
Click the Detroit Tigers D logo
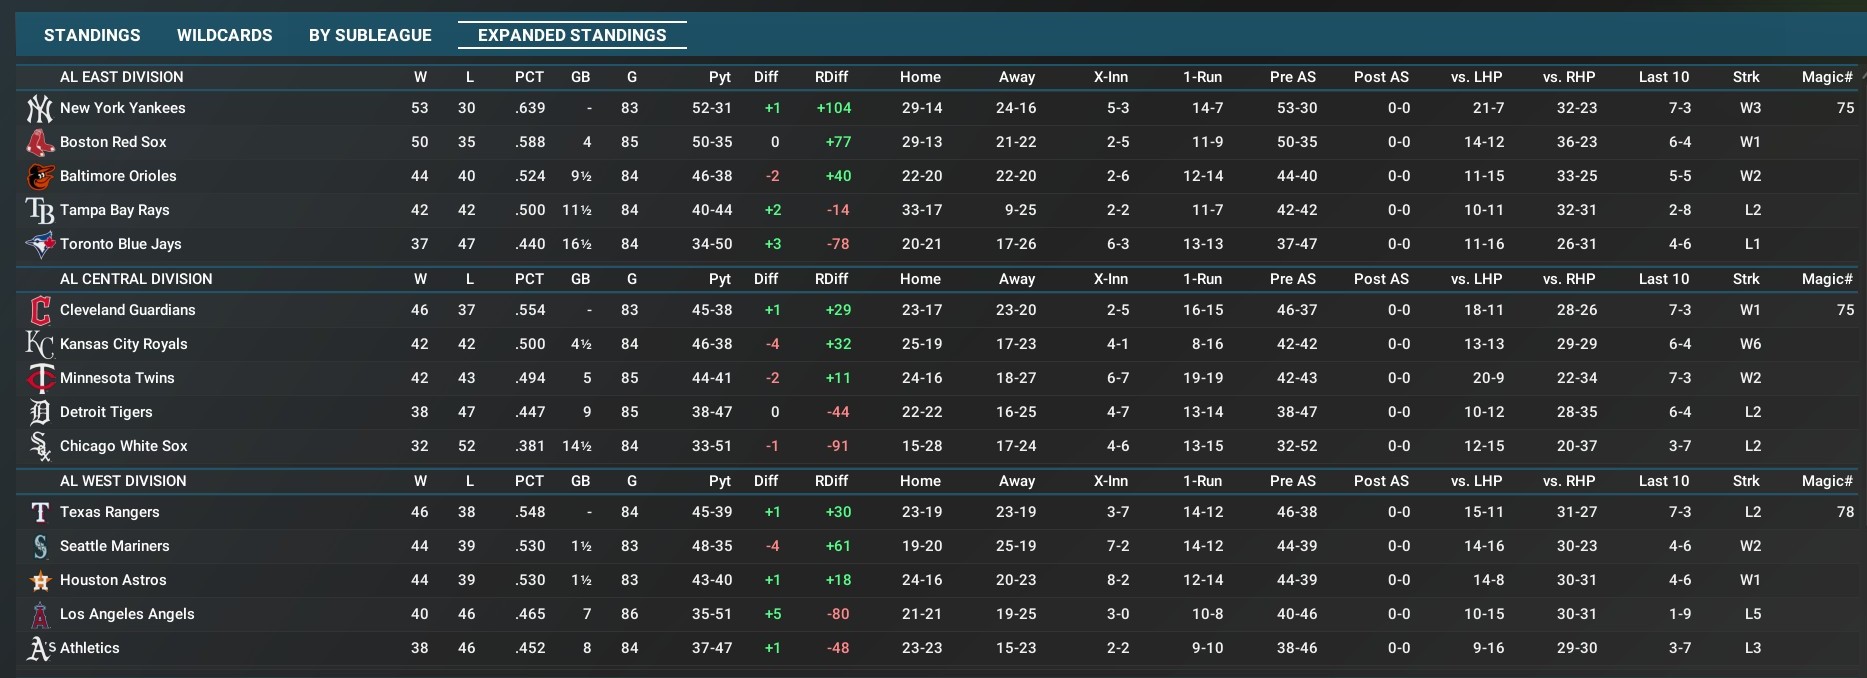pyautogui.click(x=39, y=412)
